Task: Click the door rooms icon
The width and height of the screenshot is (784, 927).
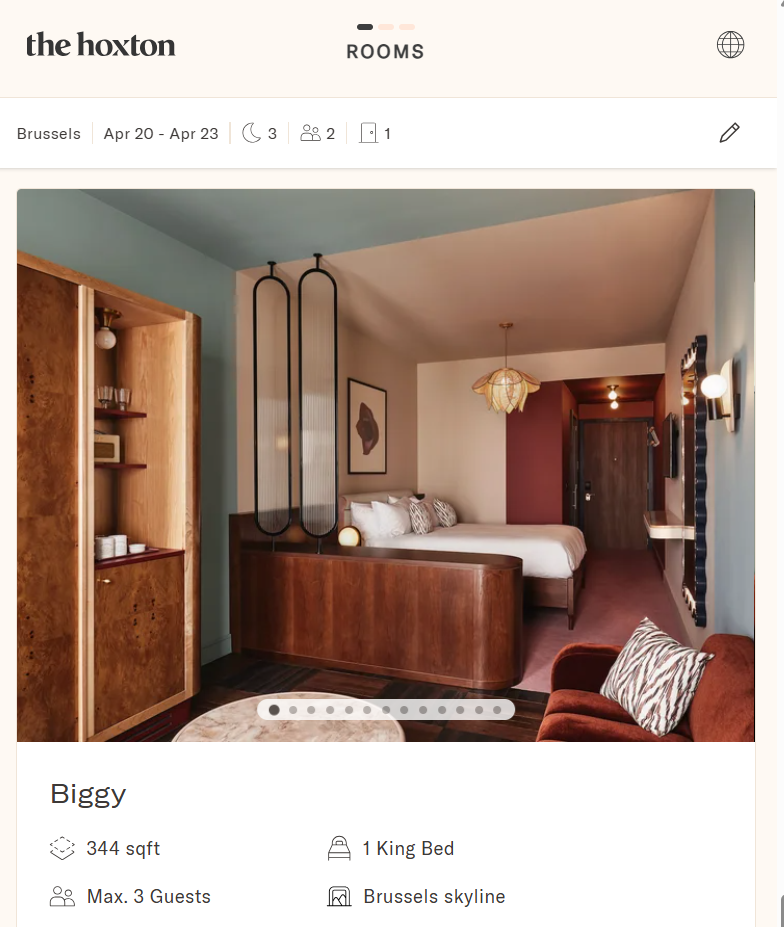Action: (x=368, y=133)
